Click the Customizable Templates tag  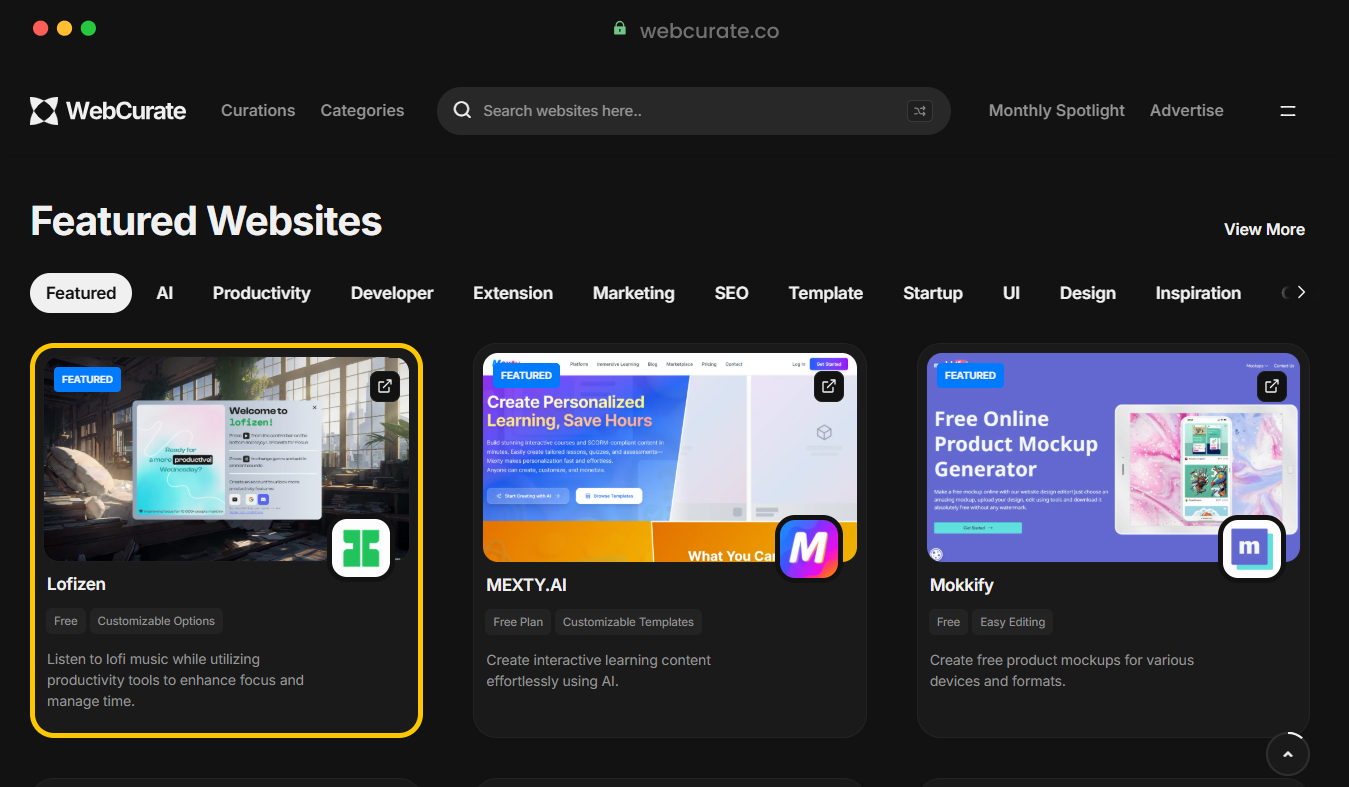coord(628,622)
